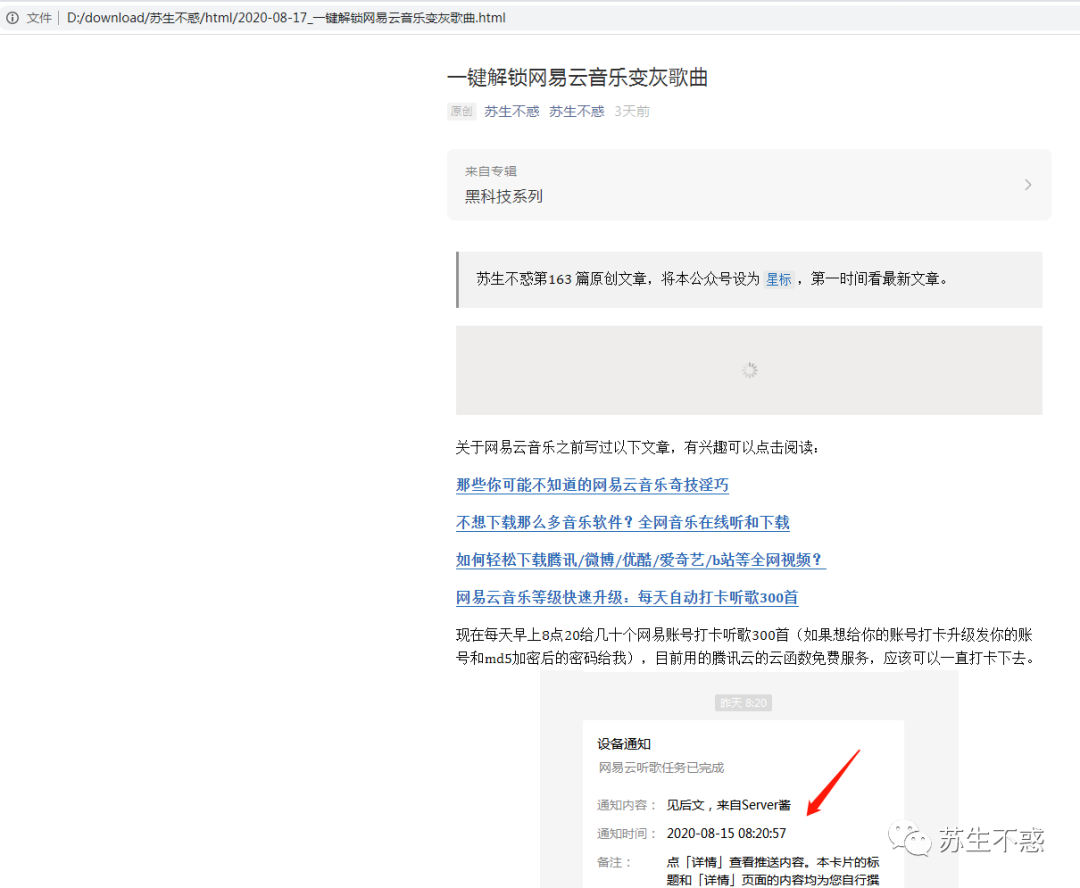Click the sentence 关于网易云音乐之前写过以下文章
Screen dimensions: 1080x888
coord(562,448)
